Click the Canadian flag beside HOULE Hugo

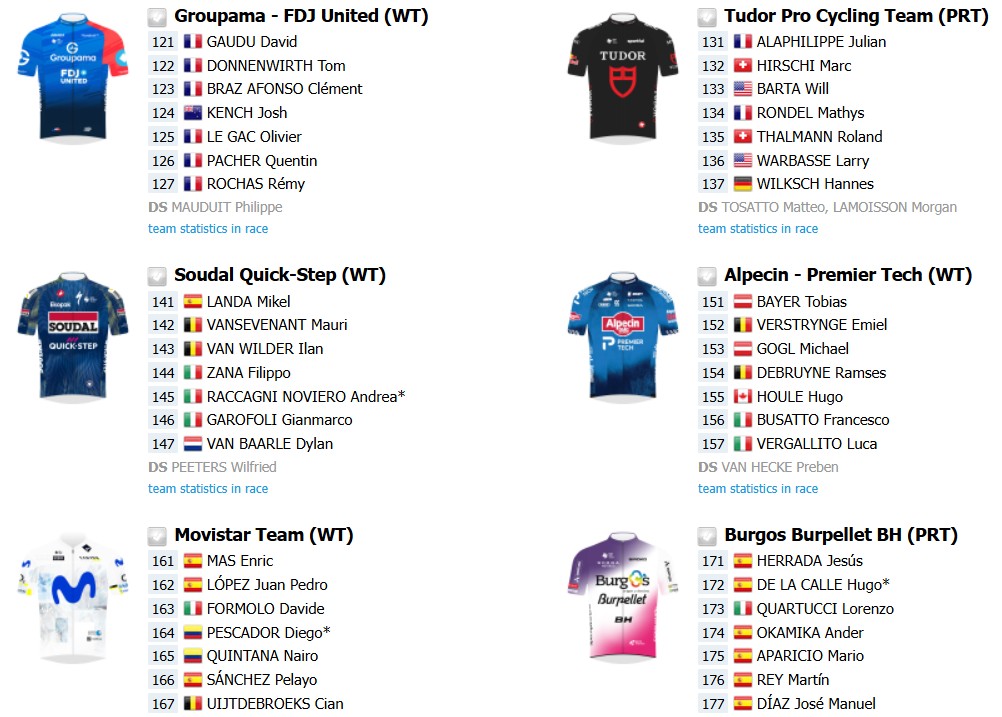pos(743,397)
